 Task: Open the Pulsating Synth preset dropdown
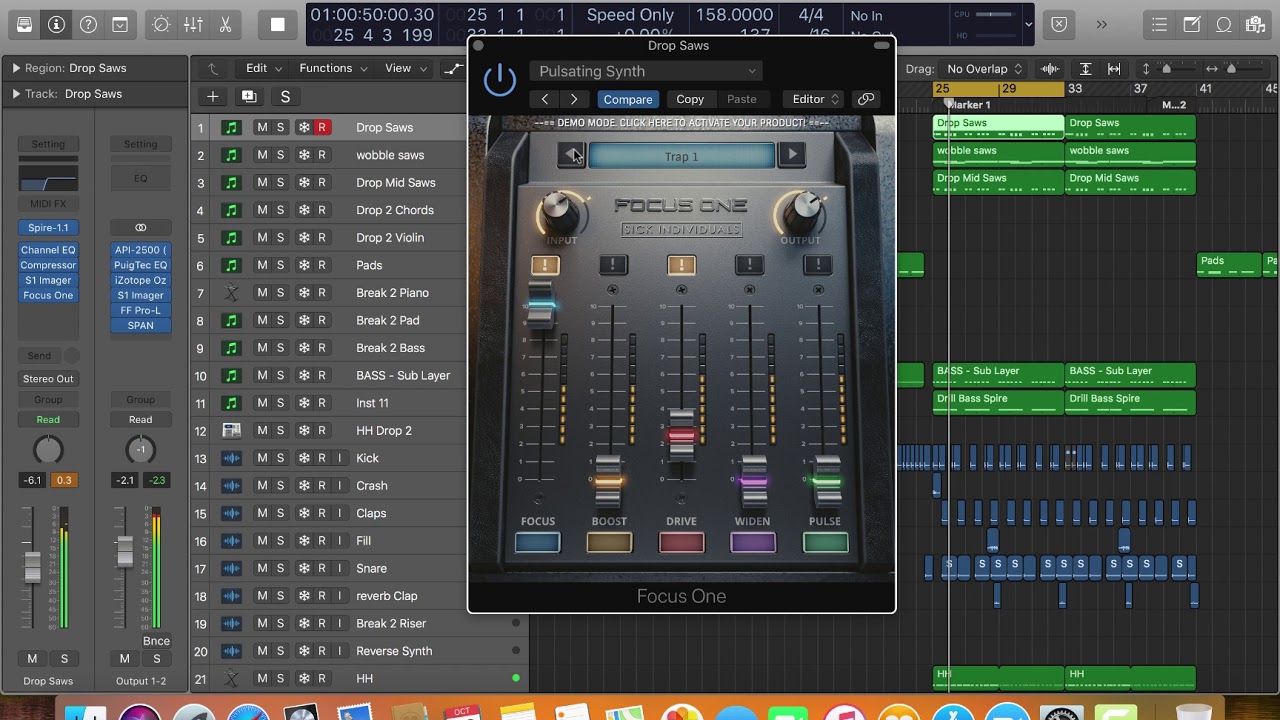tap(646, 71)
